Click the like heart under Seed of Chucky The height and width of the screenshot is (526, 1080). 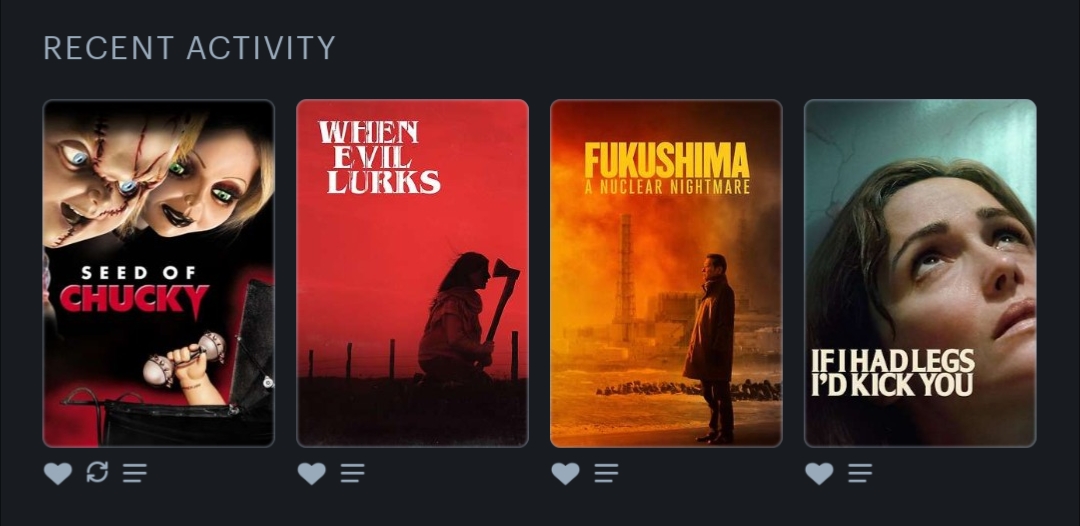click(x=58, y=473)
